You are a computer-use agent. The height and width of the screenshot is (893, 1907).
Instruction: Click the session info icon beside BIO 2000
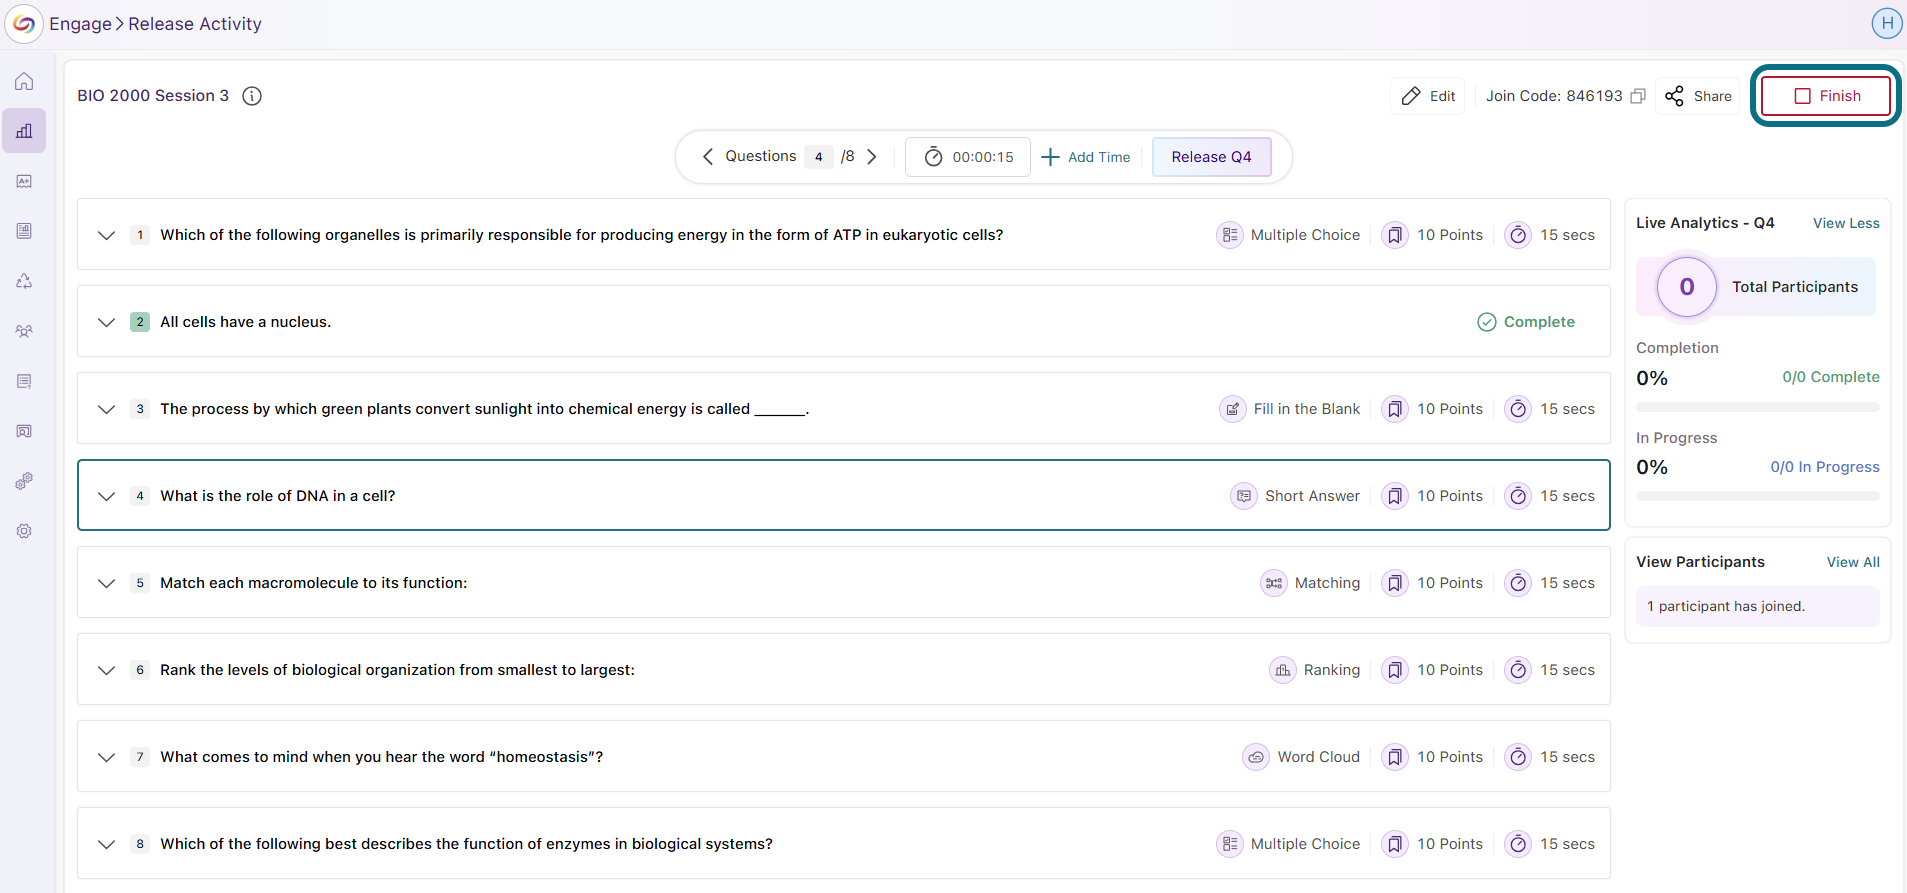[x=252, y=96]
